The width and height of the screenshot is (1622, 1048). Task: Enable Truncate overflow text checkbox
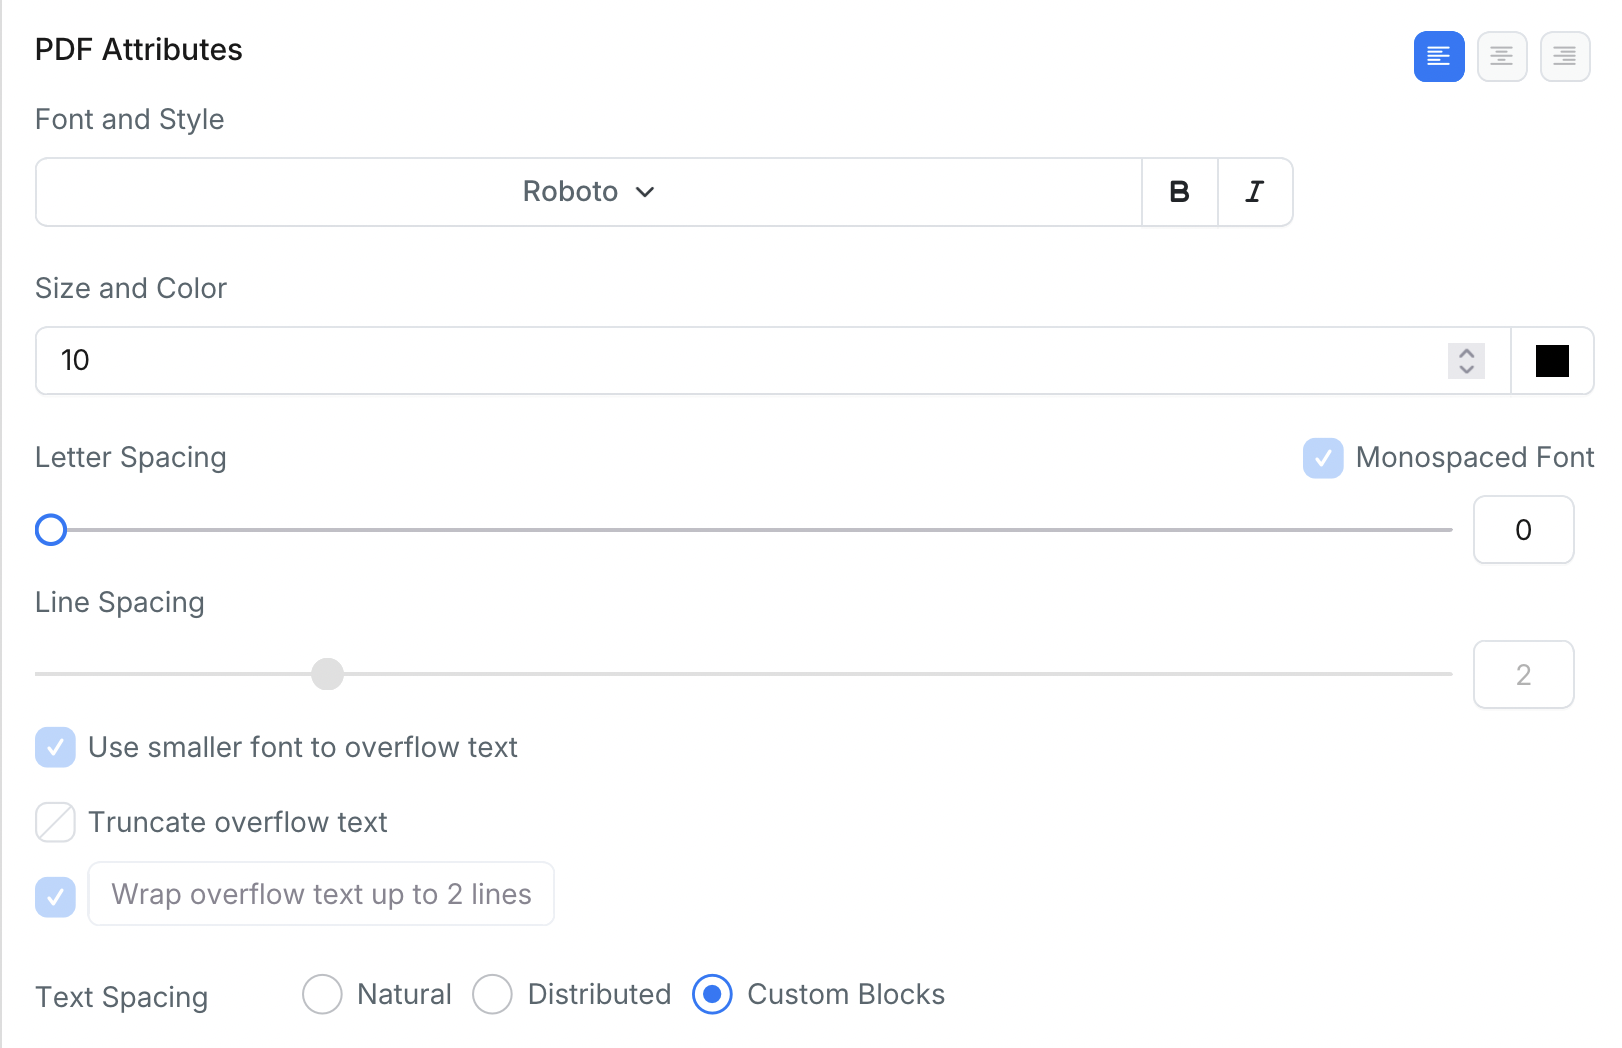tap(55, 822)
